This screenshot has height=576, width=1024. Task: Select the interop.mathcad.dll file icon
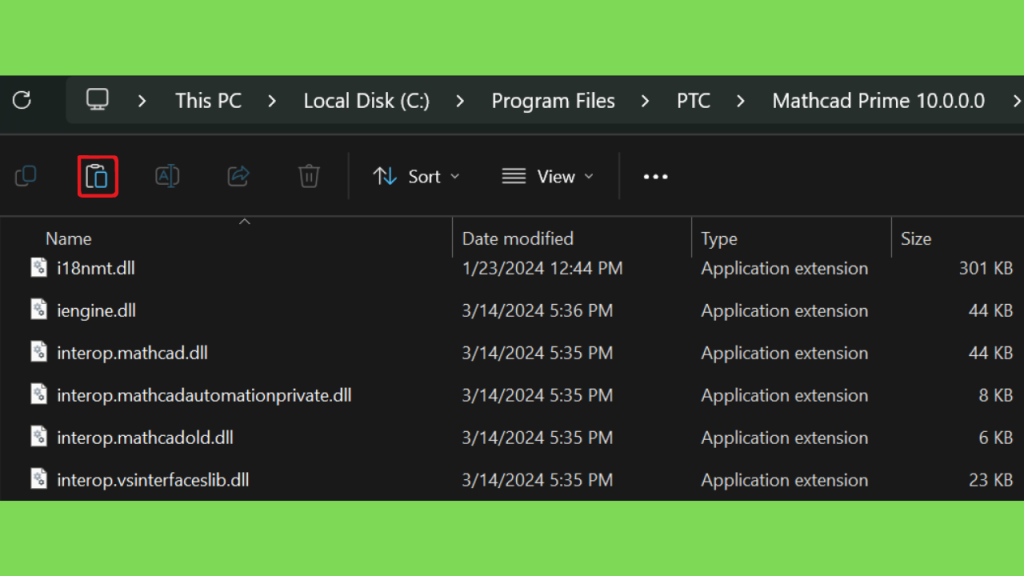coord(39,353)
